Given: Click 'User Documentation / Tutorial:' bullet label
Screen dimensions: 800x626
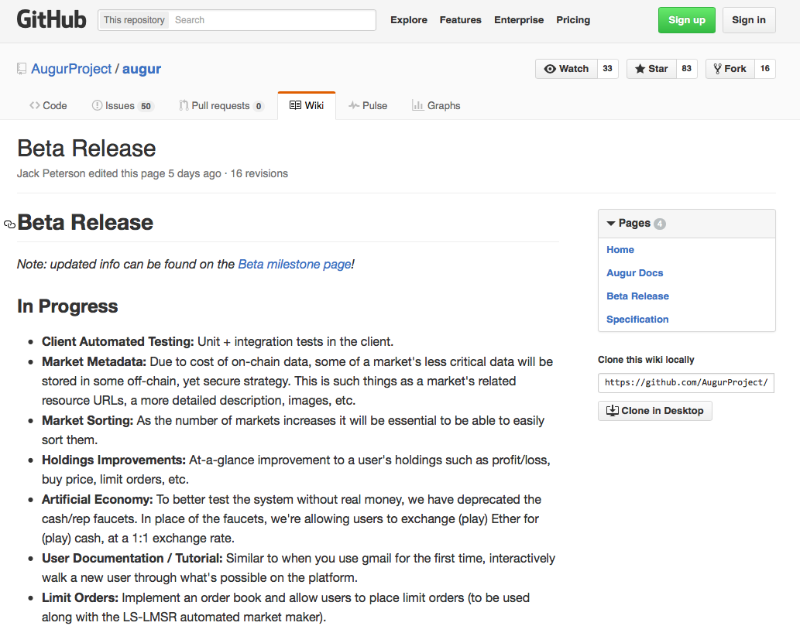Looking at the screenshot, I should (132, 558).
